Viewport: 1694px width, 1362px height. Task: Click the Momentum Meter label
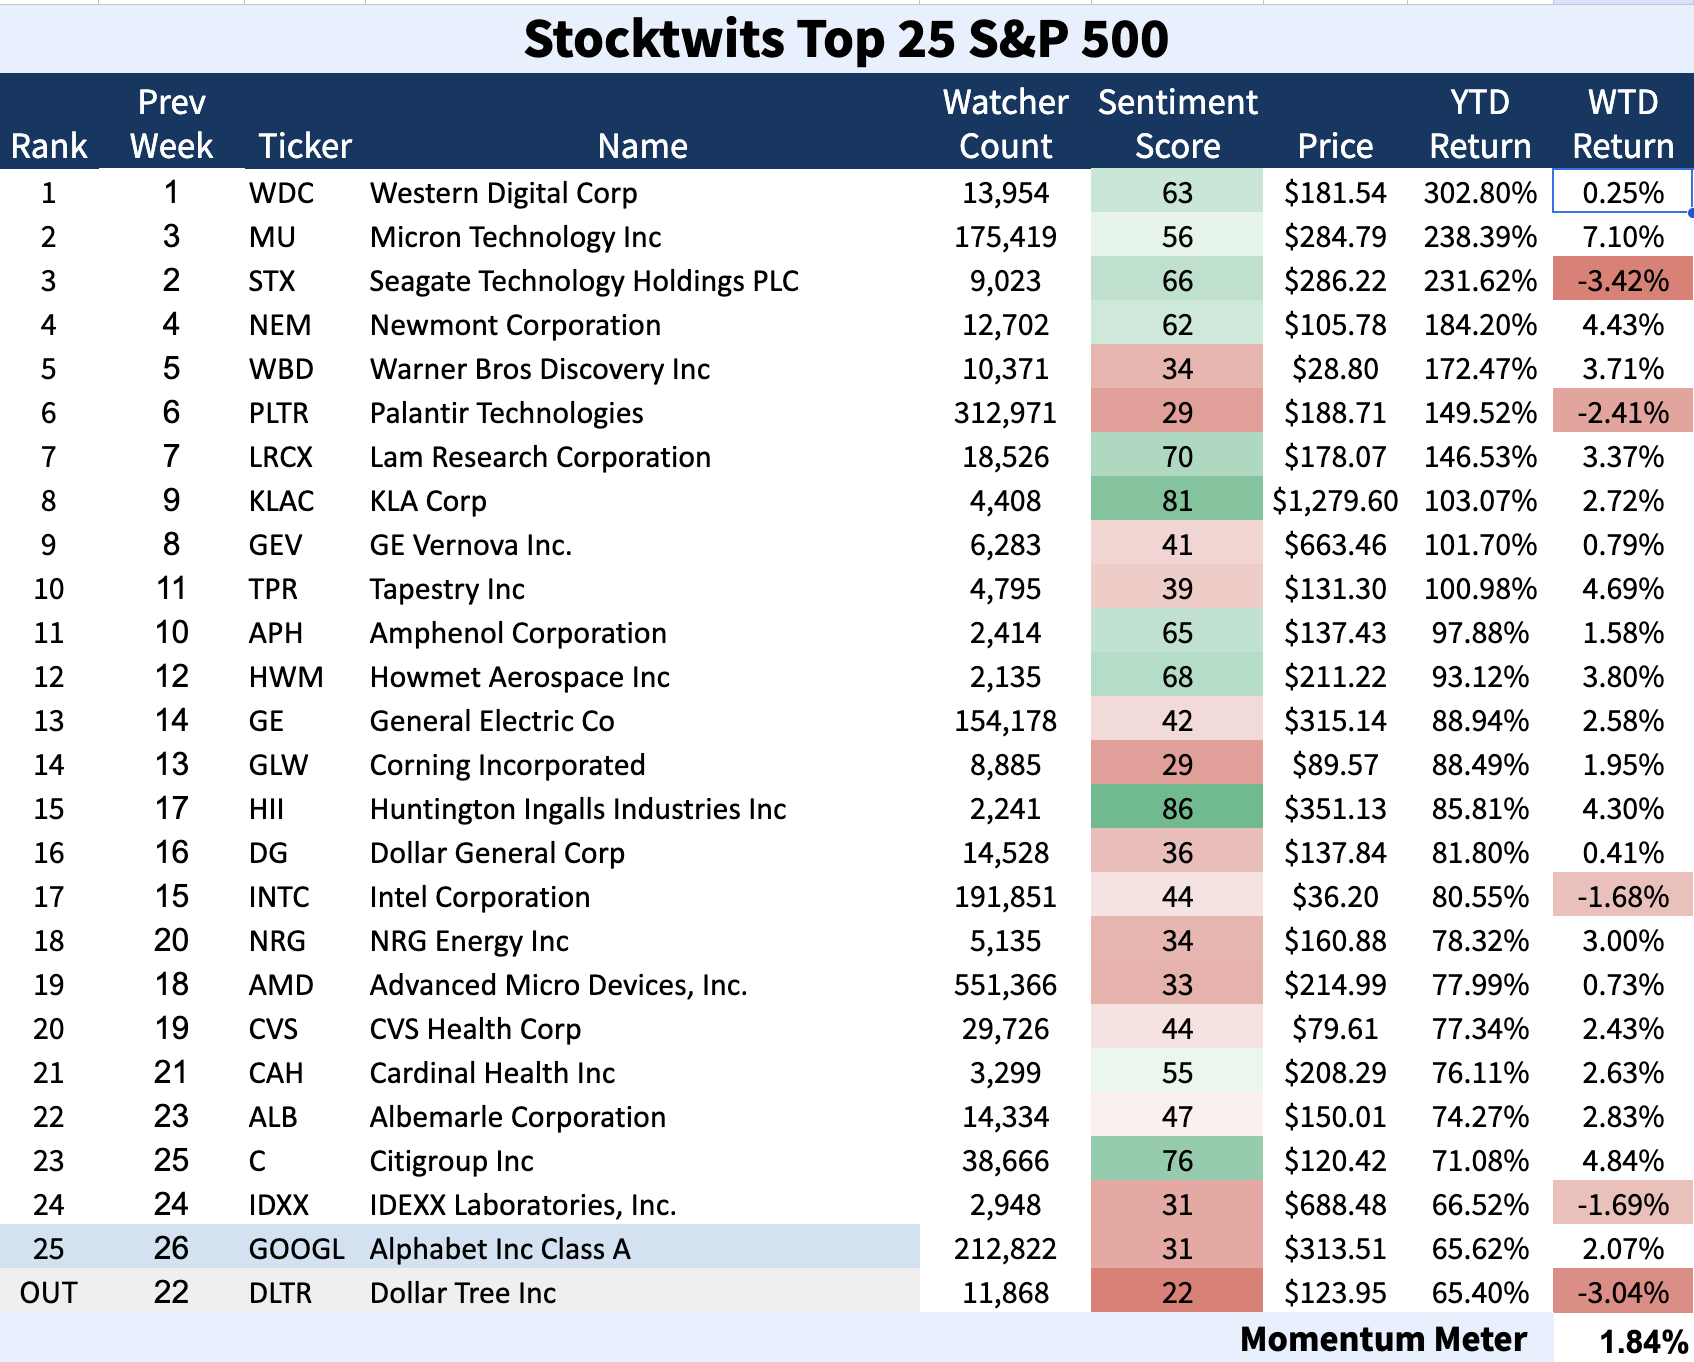(1383, 1339)
